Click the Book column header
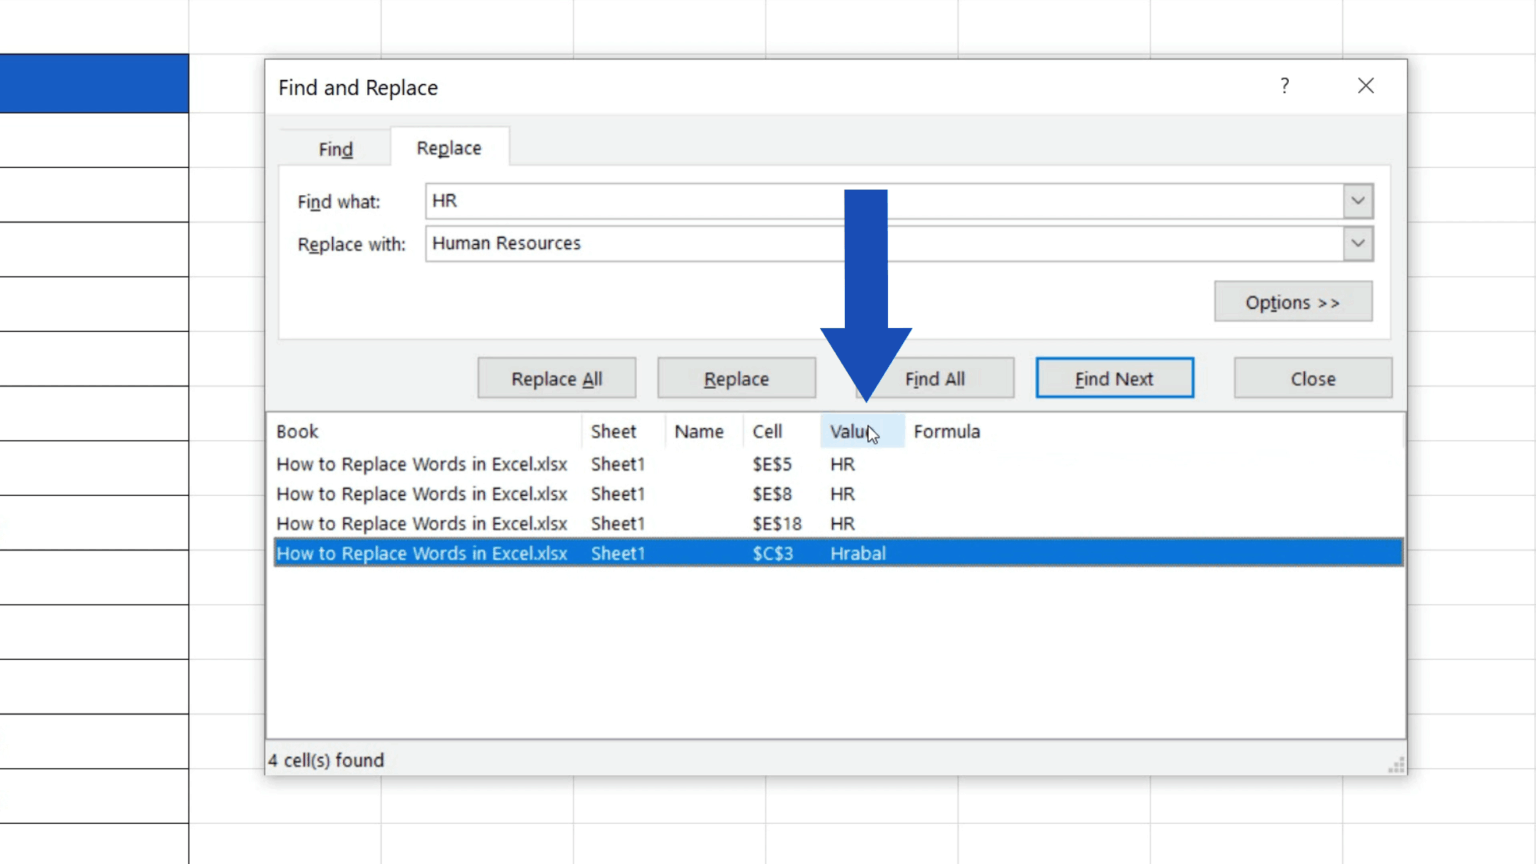 tap(297, 431)
